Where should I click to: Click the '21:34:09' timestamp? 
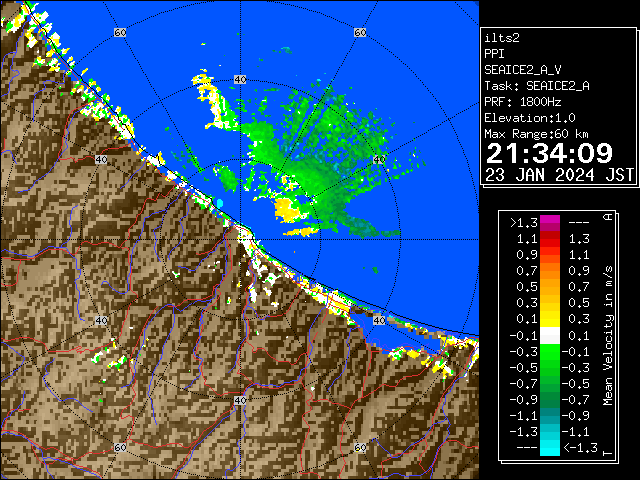[x=549, y=153]
